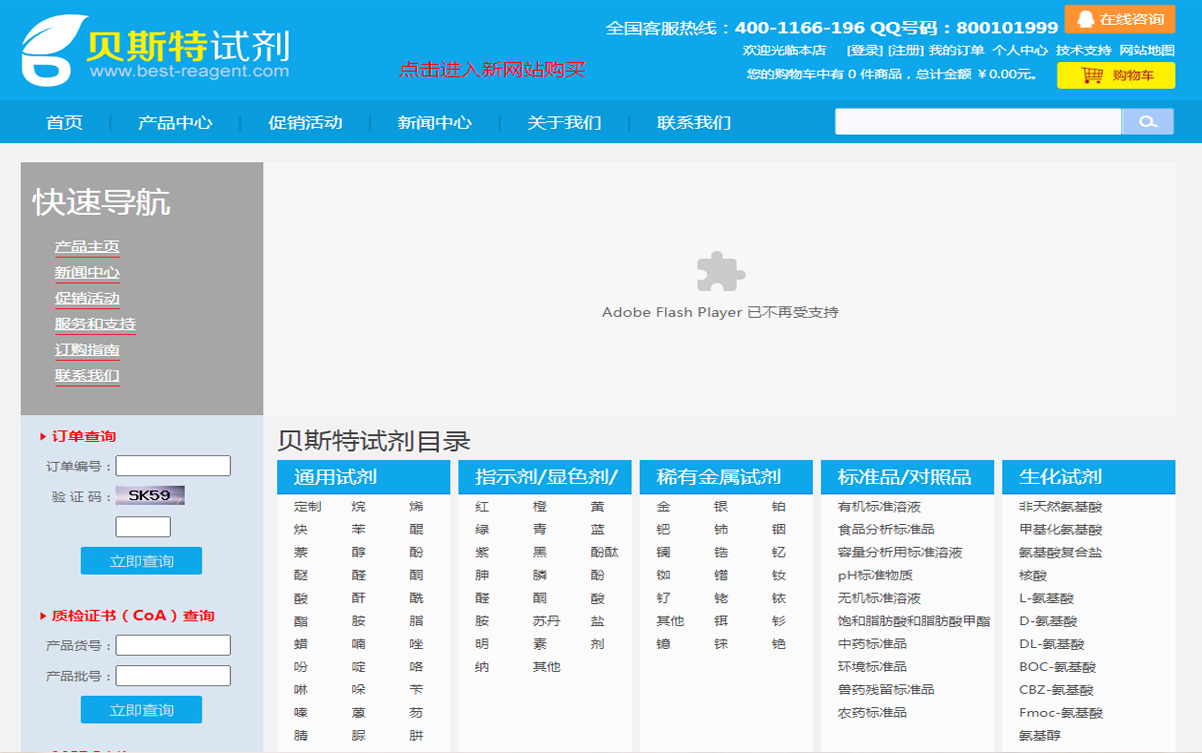
Task: Click 立即查询 under CoA query
Action: point(141,710)
